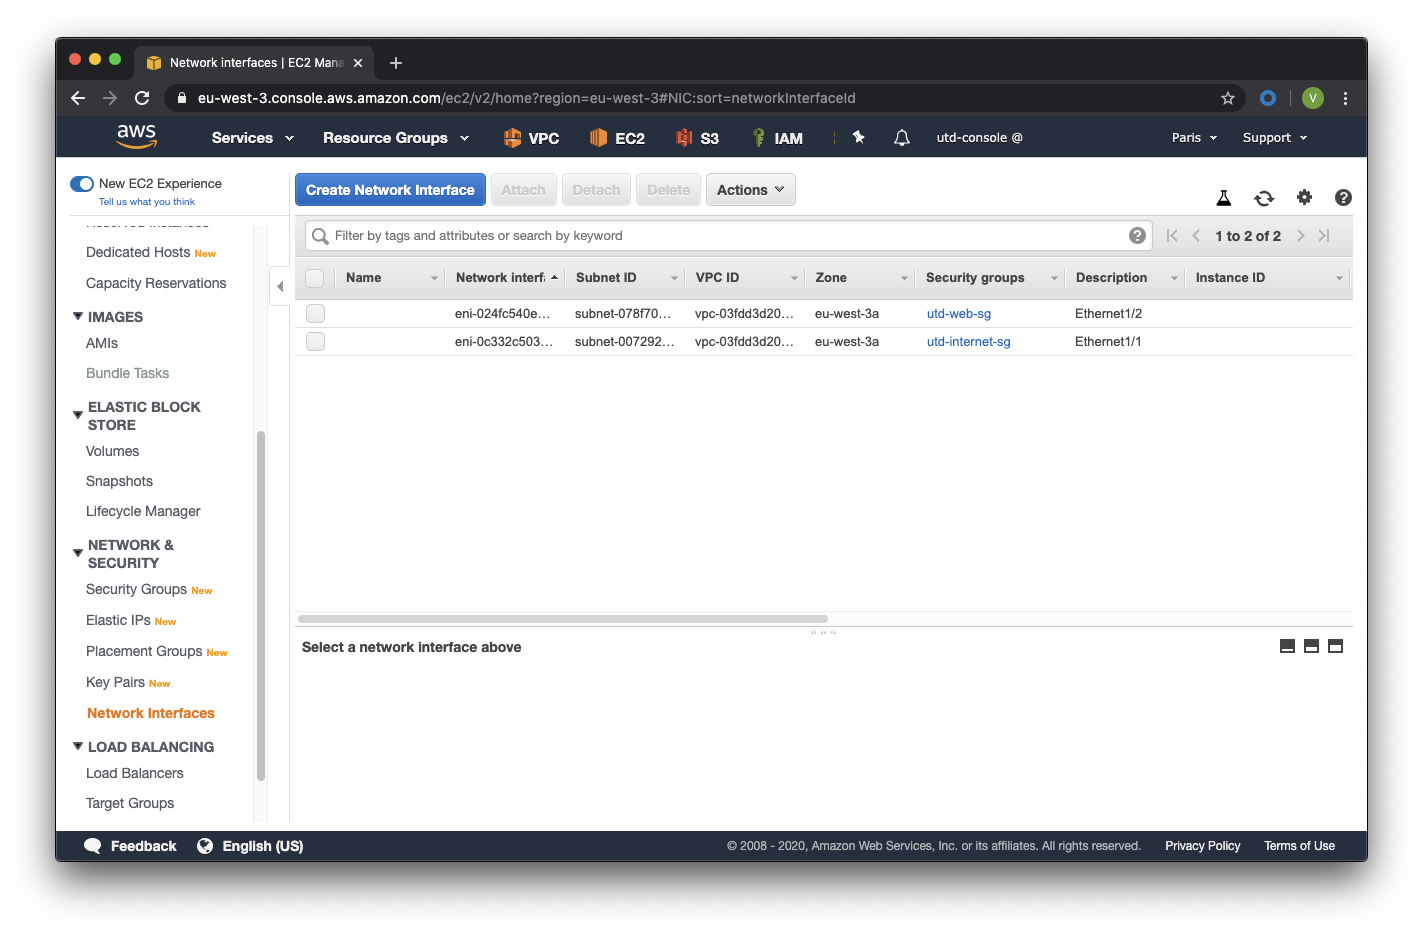Image resolution: width=1423 pixels, height=935 pixels.
Task: Open table settings gear icon
Action: tap(1304, 197)
